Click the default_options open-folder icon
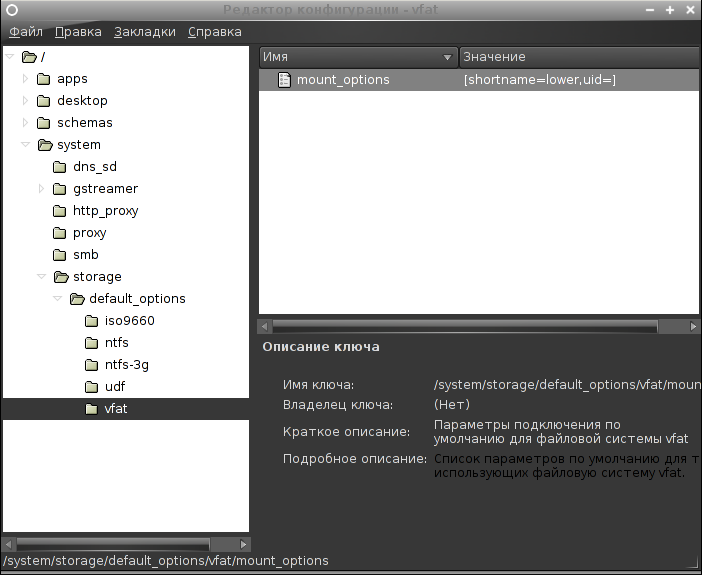The height and width of the screenshot is (575, 702). coord(77,299)
